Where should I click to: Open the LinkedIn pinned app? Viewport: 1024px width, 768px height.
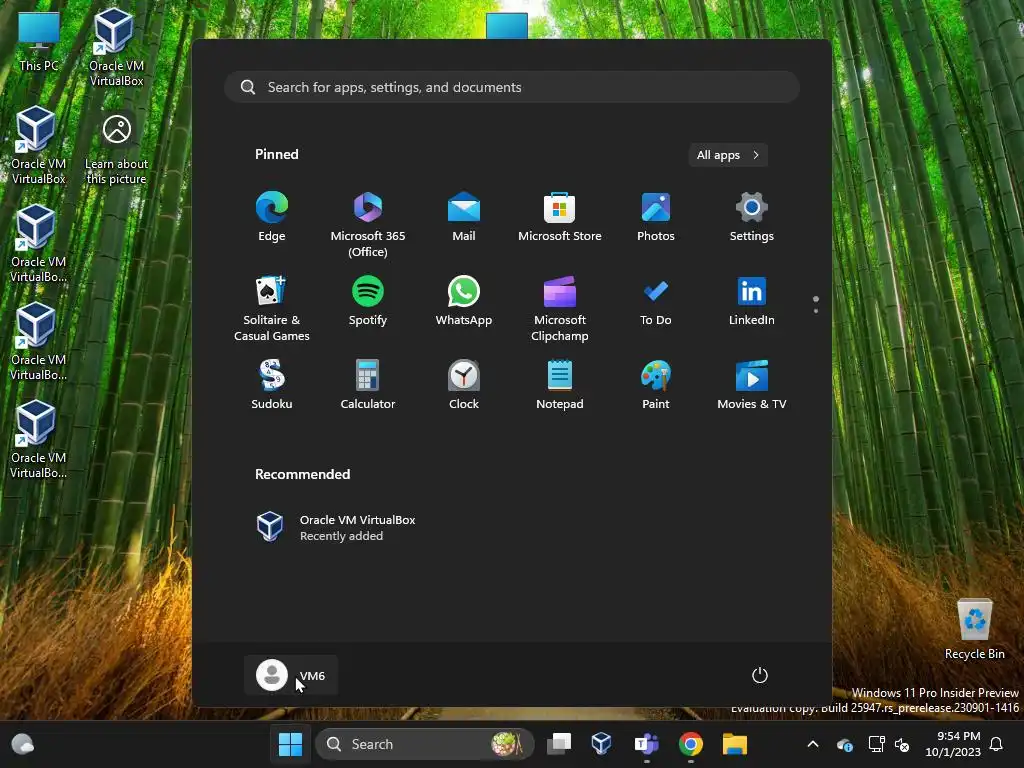752,301
